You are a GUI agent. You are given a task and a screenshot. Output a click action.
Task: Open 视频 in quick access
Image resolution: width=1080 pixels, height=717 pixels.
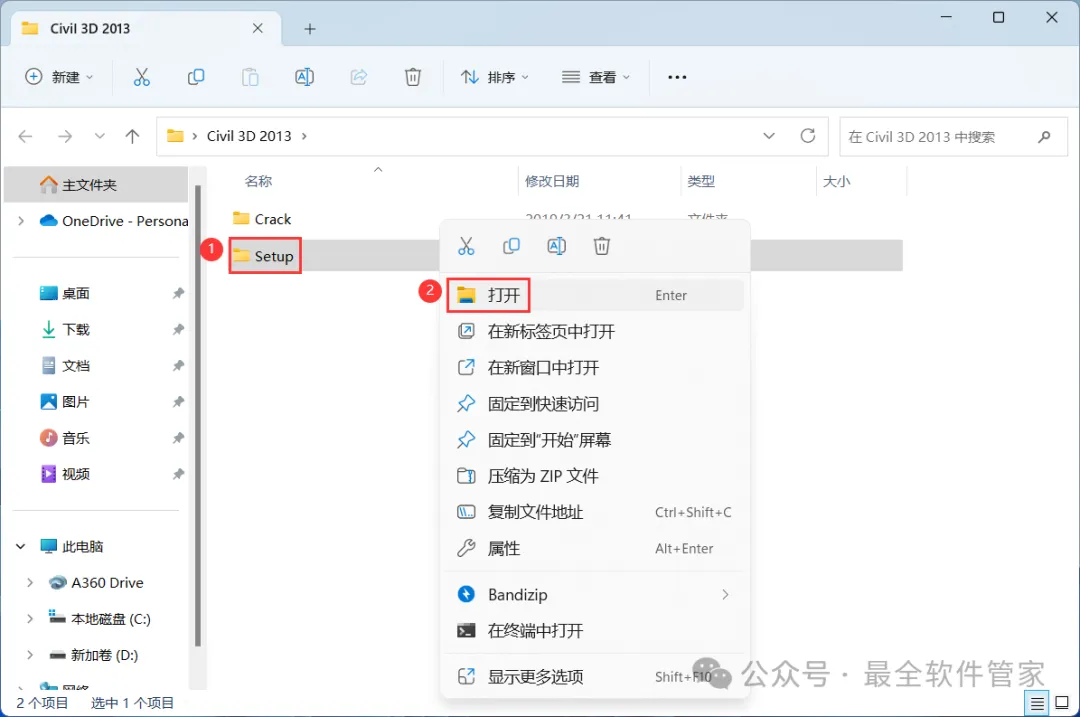[x=65, y=474]
